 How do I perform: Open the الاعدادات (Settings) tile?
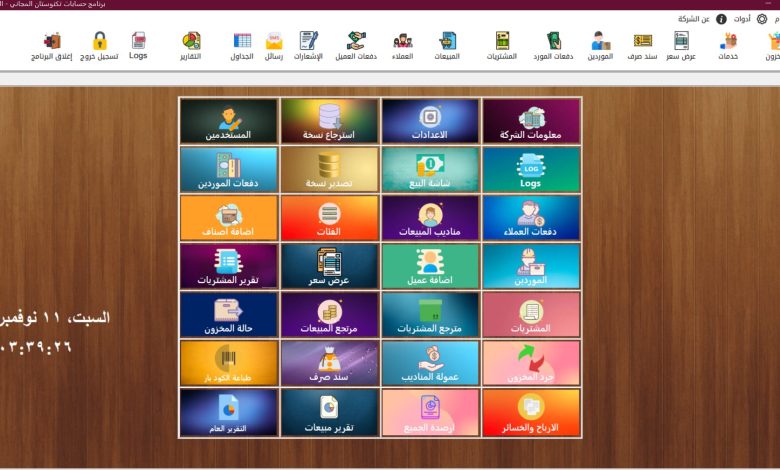[x=430, y=121]
